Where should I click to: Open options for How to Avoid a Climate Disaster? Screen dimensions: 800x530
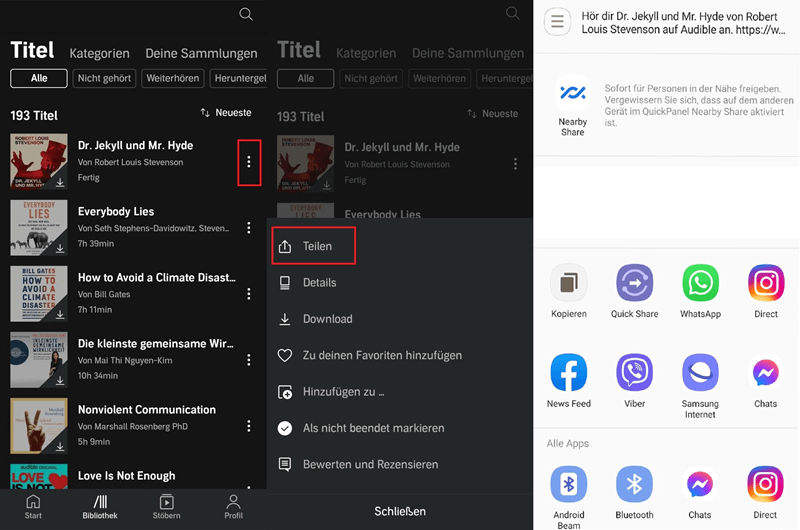[x=248, y=294]
